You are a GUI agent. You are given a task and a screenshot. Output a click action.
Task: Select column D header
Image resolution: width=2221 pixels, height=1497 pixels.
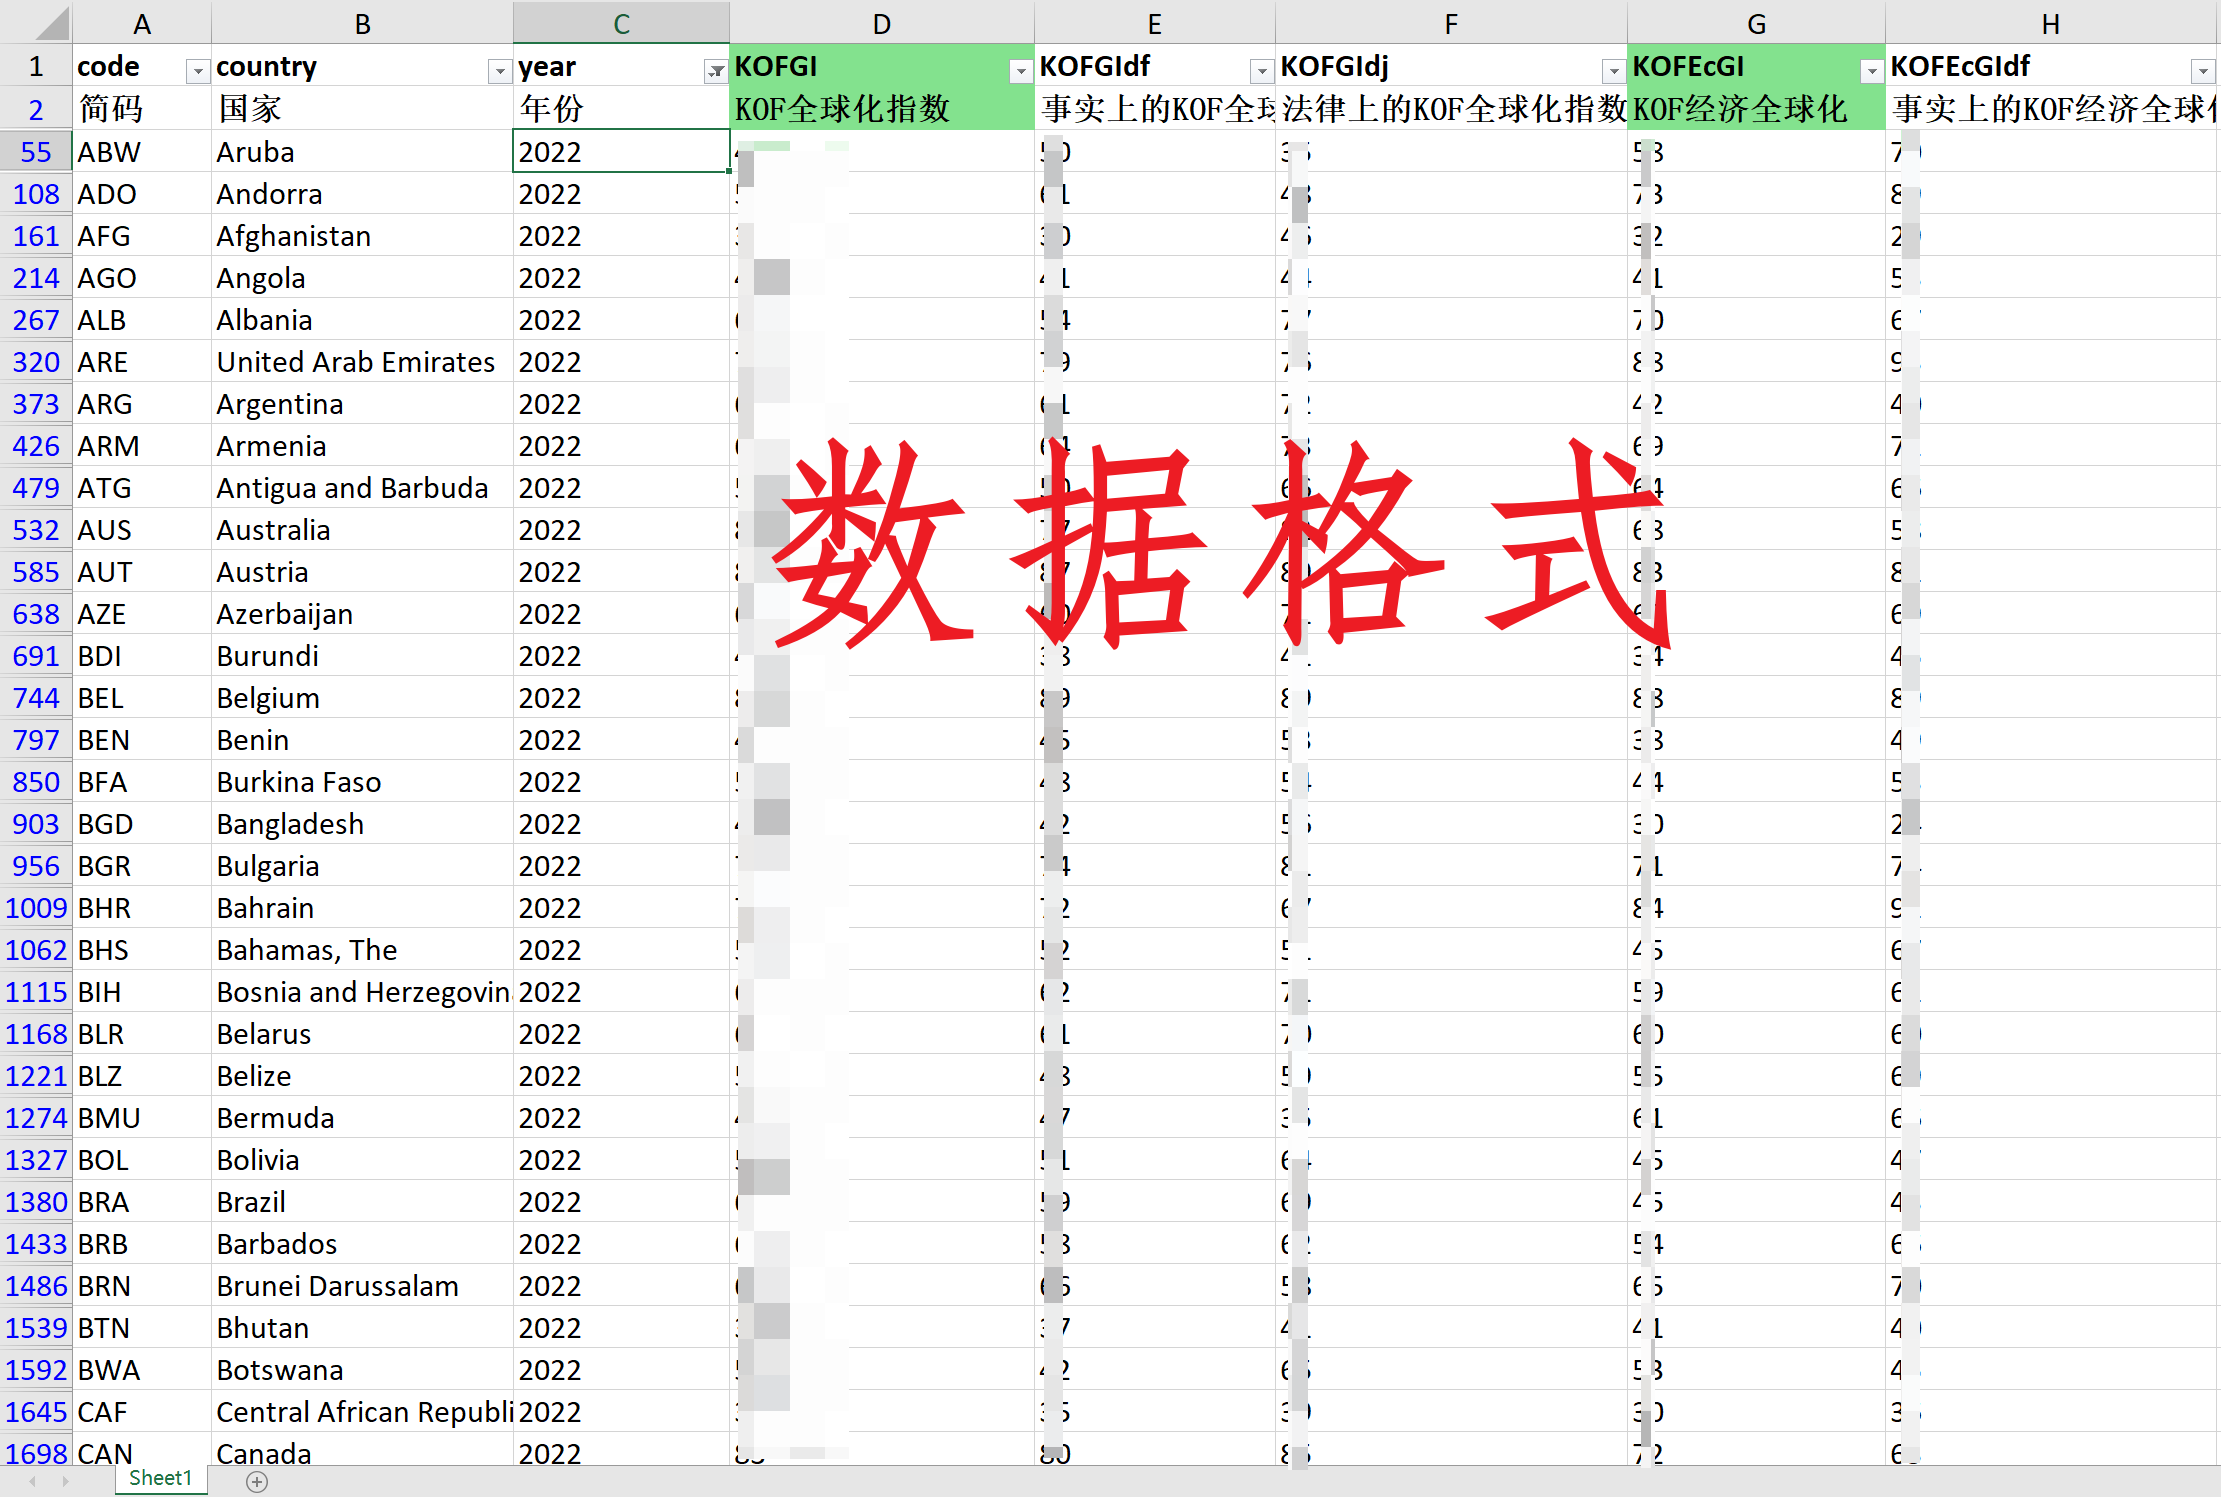click(881, 23)
